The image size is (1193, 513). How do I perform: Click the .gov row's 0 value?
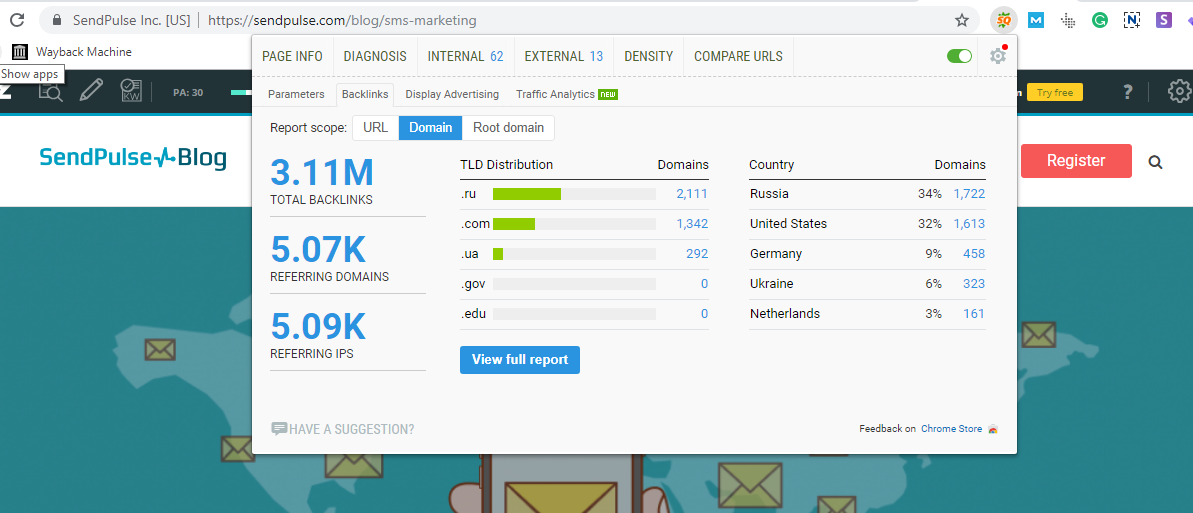click(705, 284)
